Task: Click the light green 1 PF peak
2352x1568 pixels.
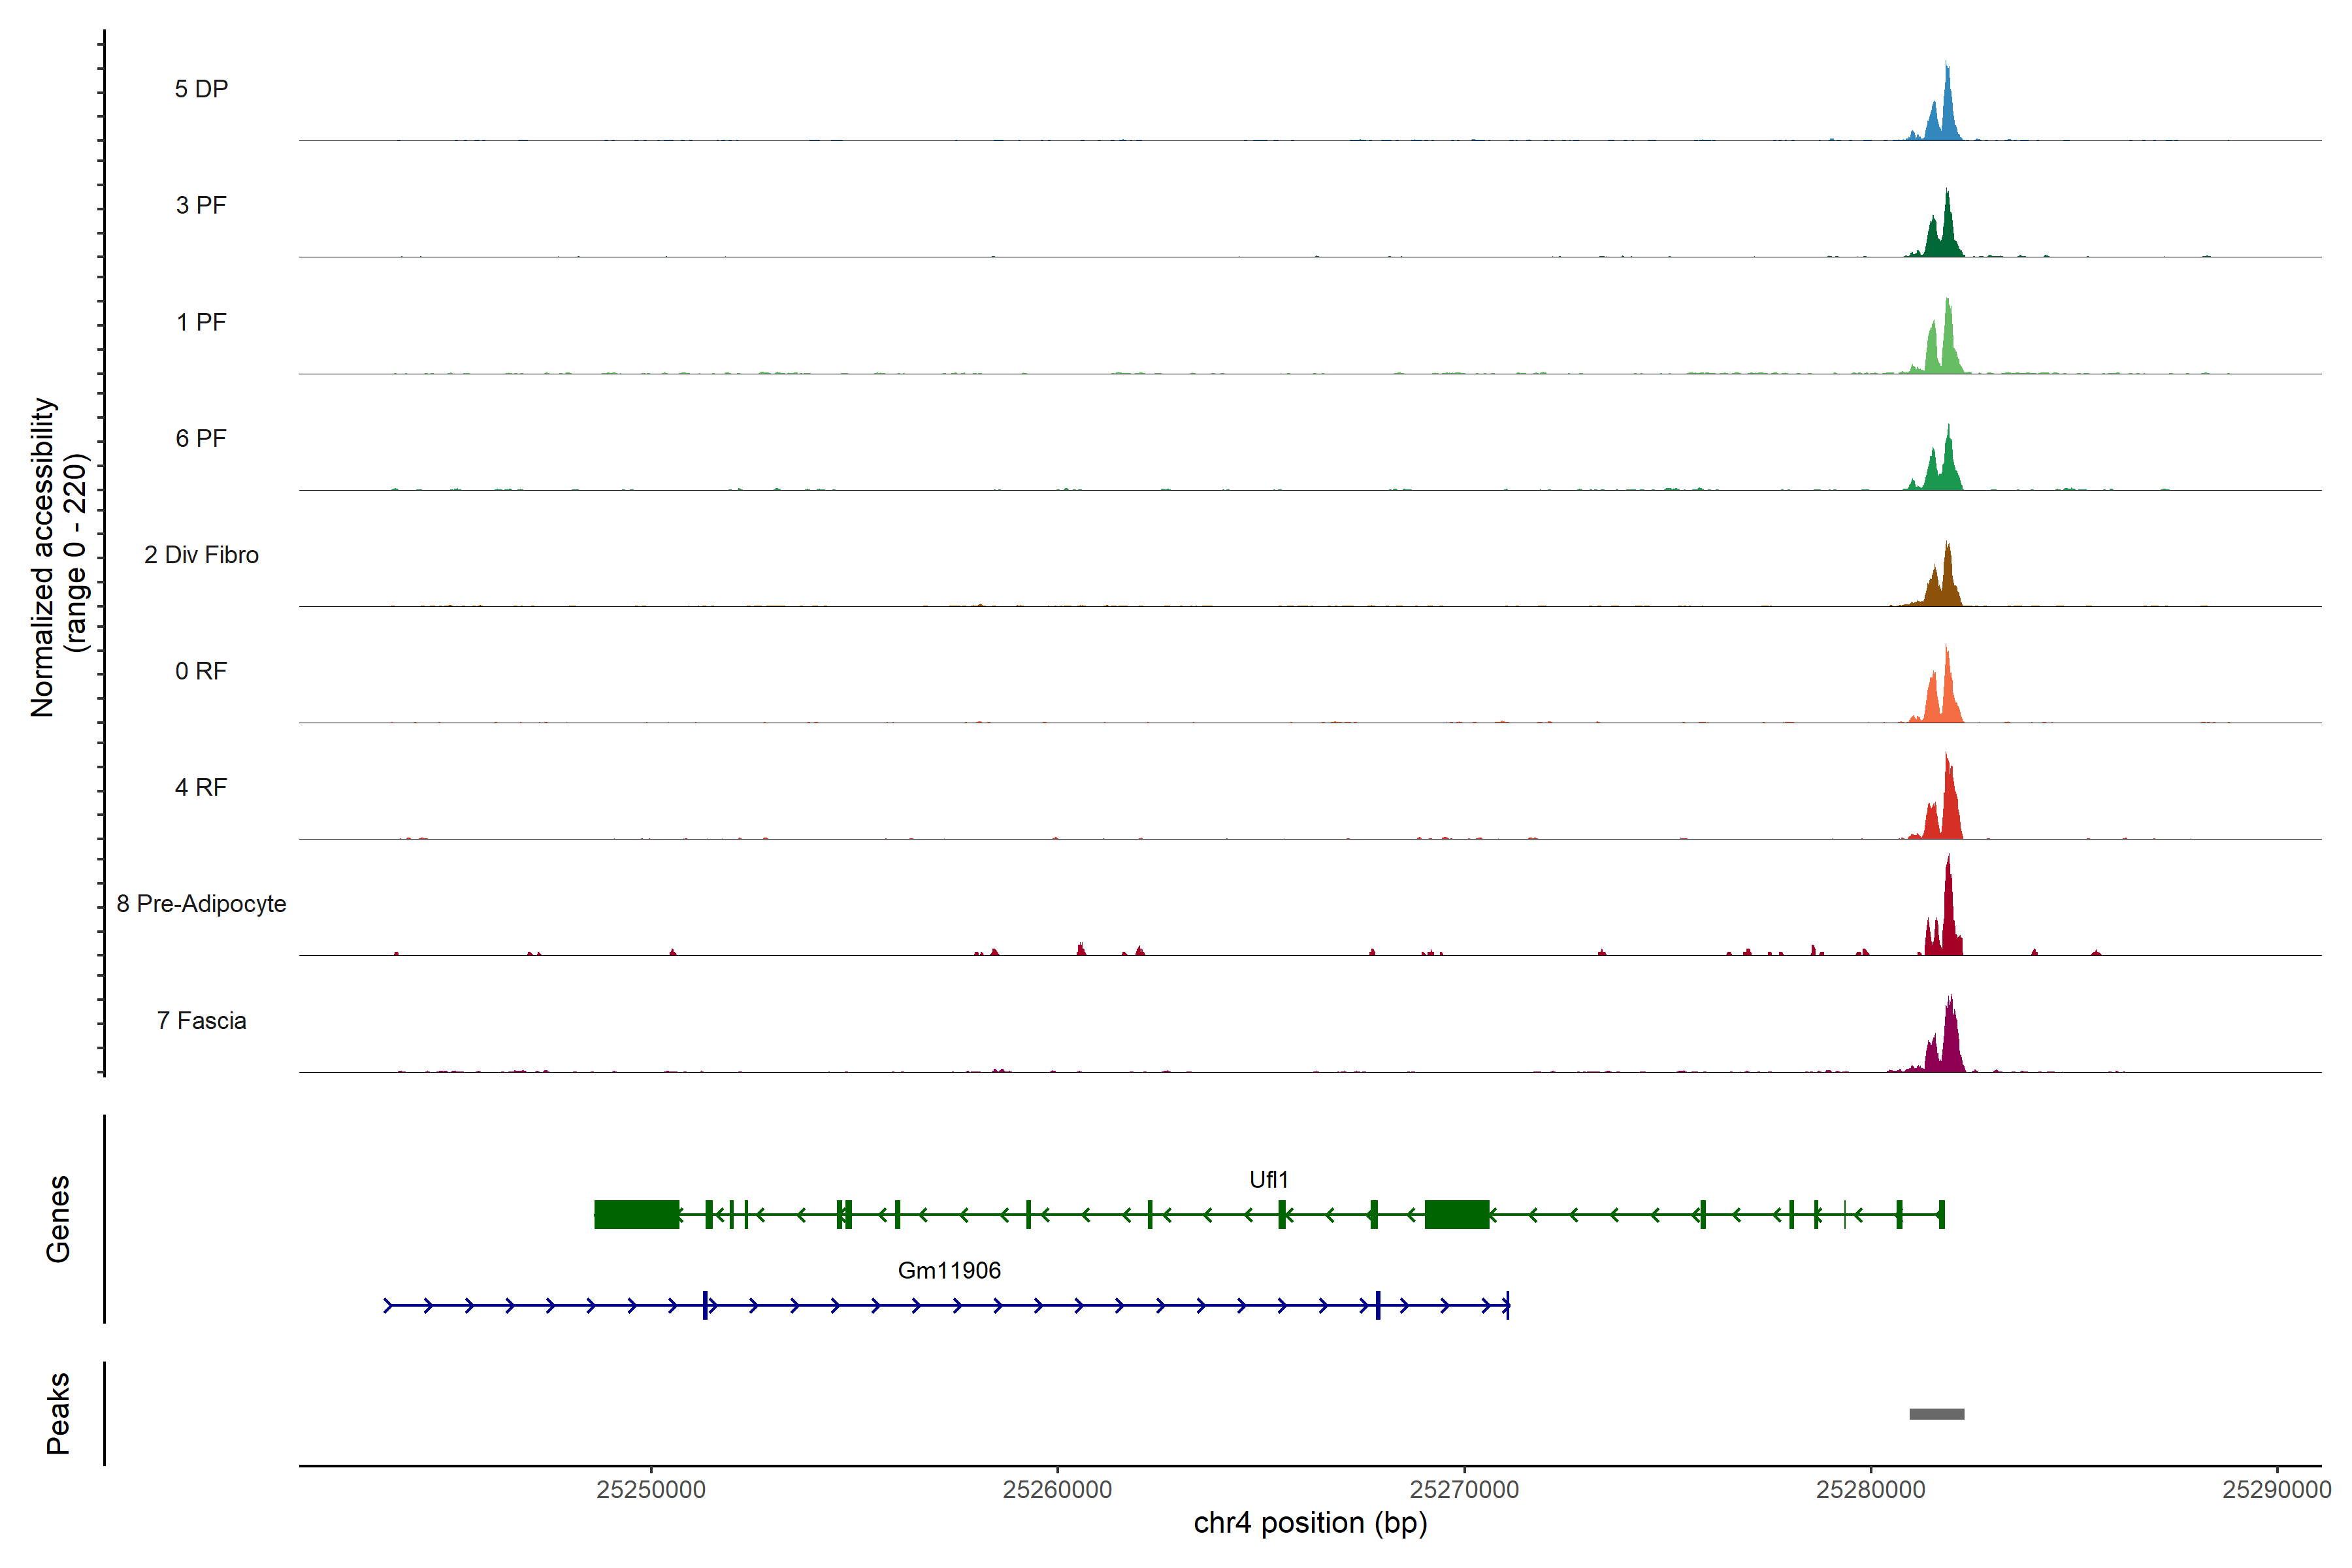Action: click(1946, 345)
